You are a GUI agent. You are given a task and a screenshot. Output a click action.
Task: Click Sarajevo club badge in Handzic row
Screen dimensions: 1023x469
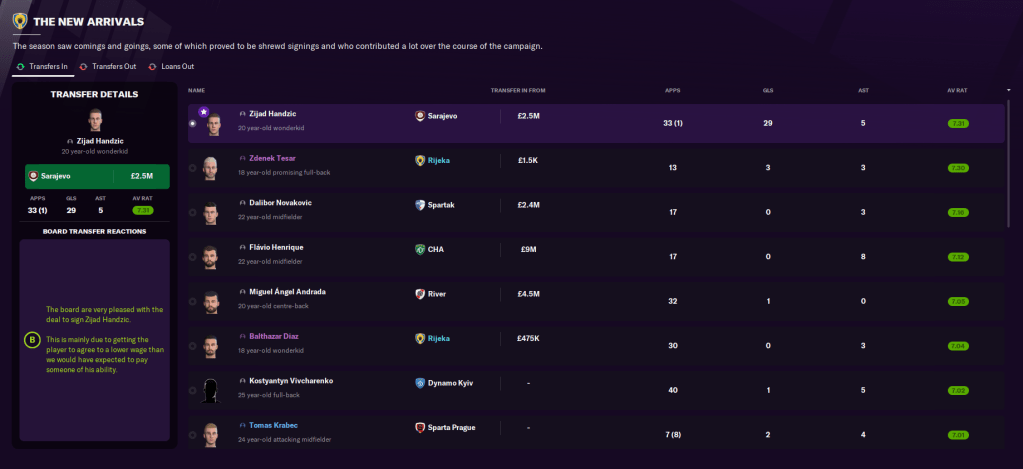point(420,116)
